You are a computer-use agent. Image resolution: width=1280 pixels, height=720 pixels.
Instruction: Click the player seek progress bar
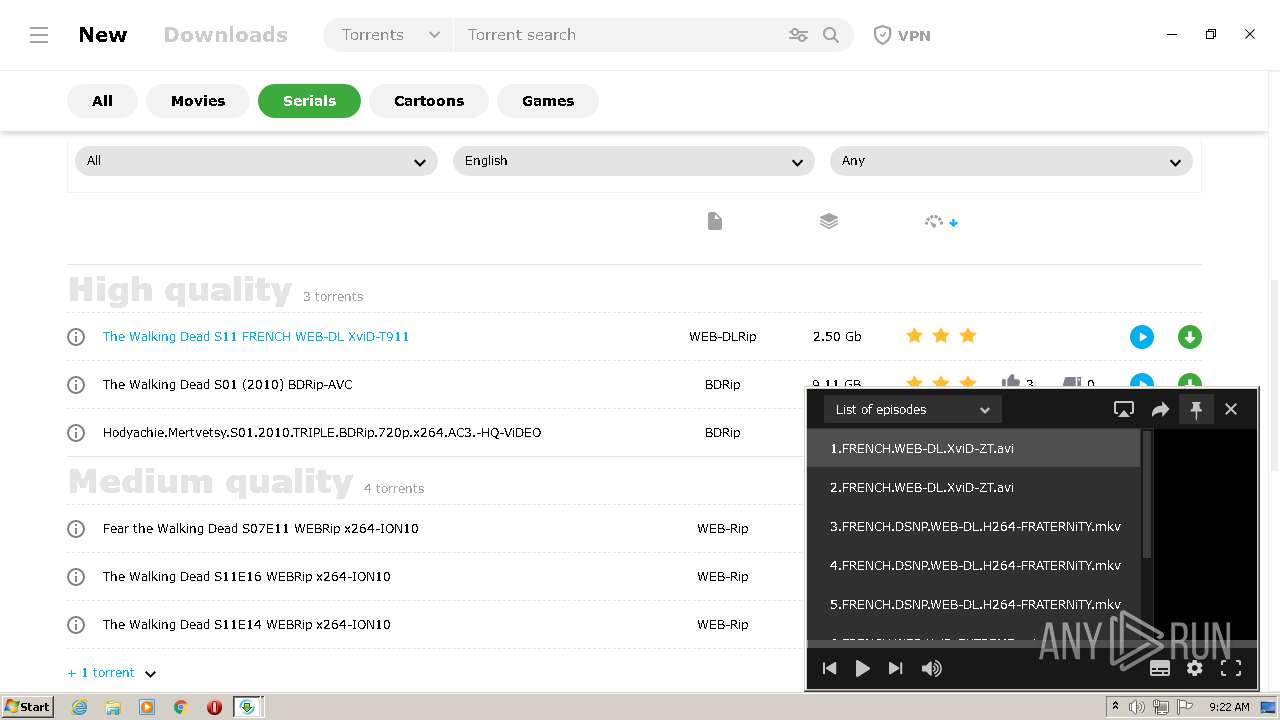(x=1032, y=644)
